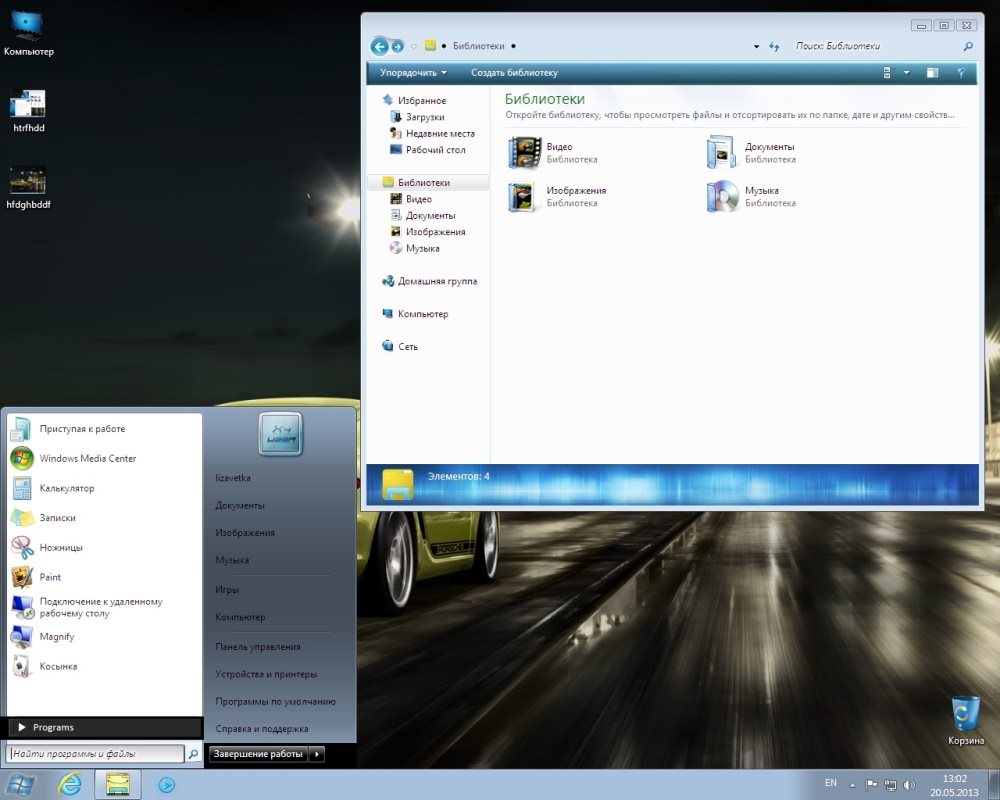Open the Изображения library icon
Image resolution: width=1000 pixels, height=800 pixels.
tap(525, 197)
